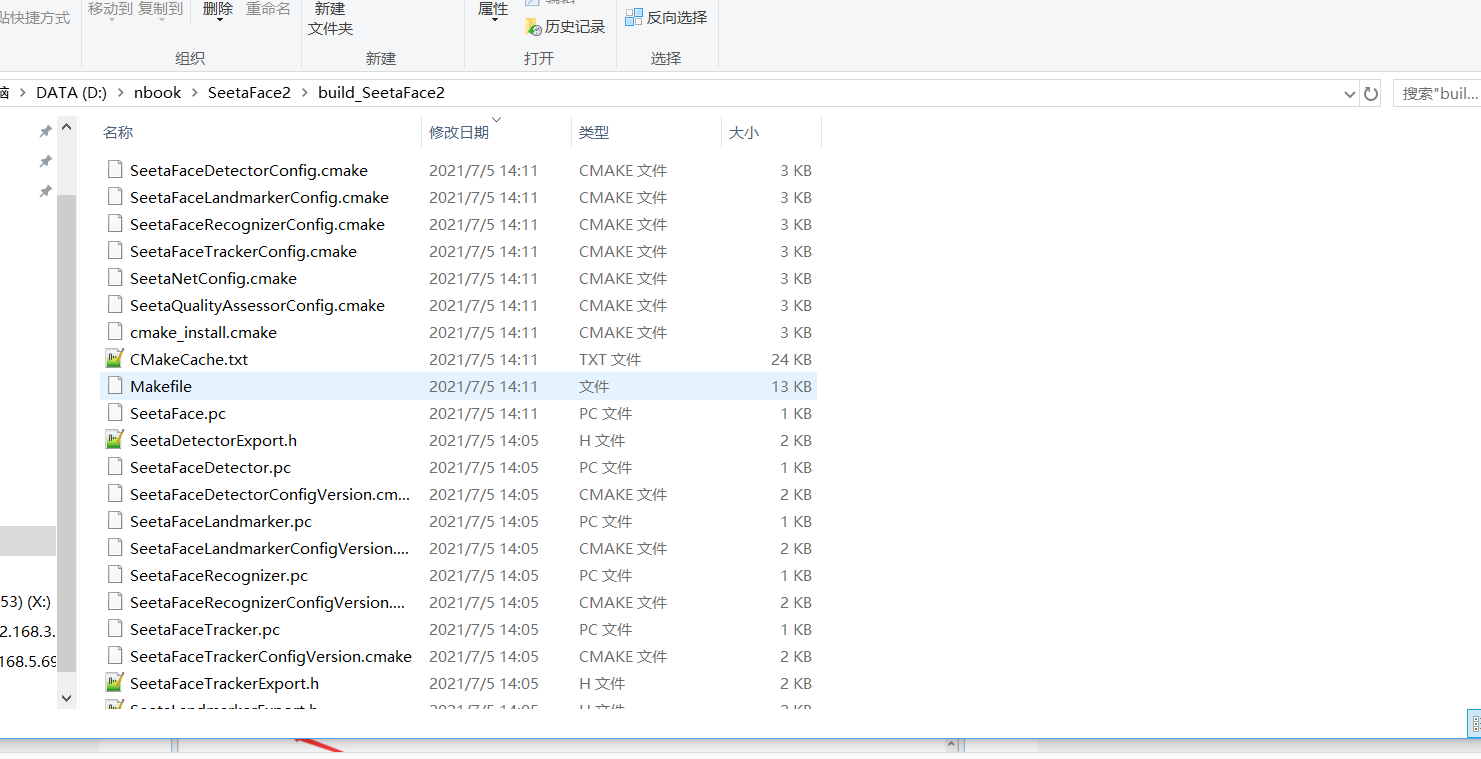
Task: Expand the 属性 dropdown arrow
Action: pos(492,22)
